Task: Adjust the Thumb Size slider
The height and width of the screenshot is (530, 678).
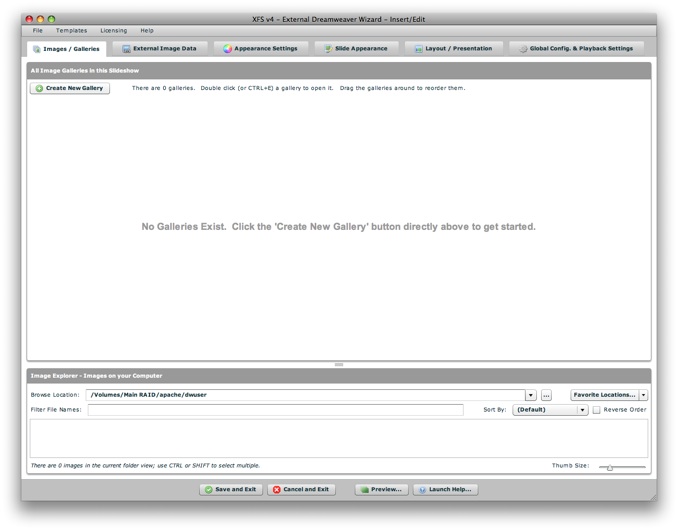Action: pos(610,467)
